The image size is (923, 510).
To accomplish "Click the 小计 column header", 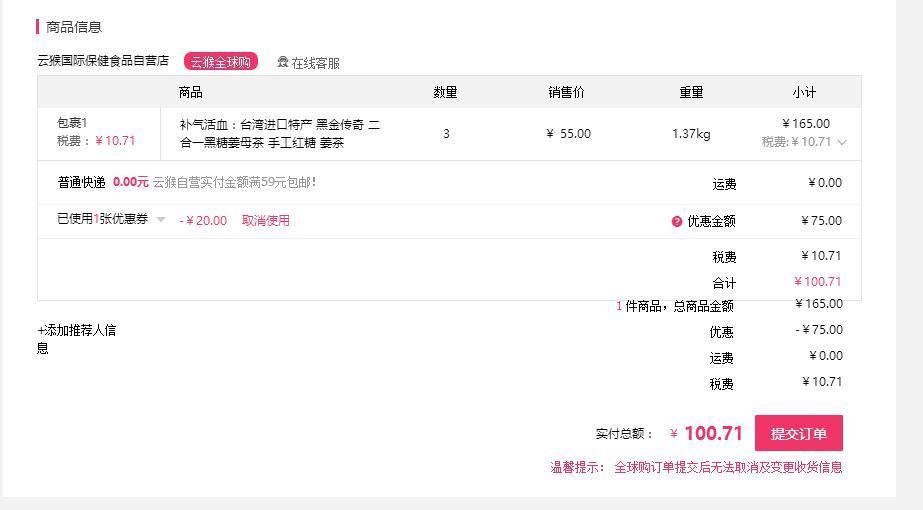I will [x=804, y=92].
